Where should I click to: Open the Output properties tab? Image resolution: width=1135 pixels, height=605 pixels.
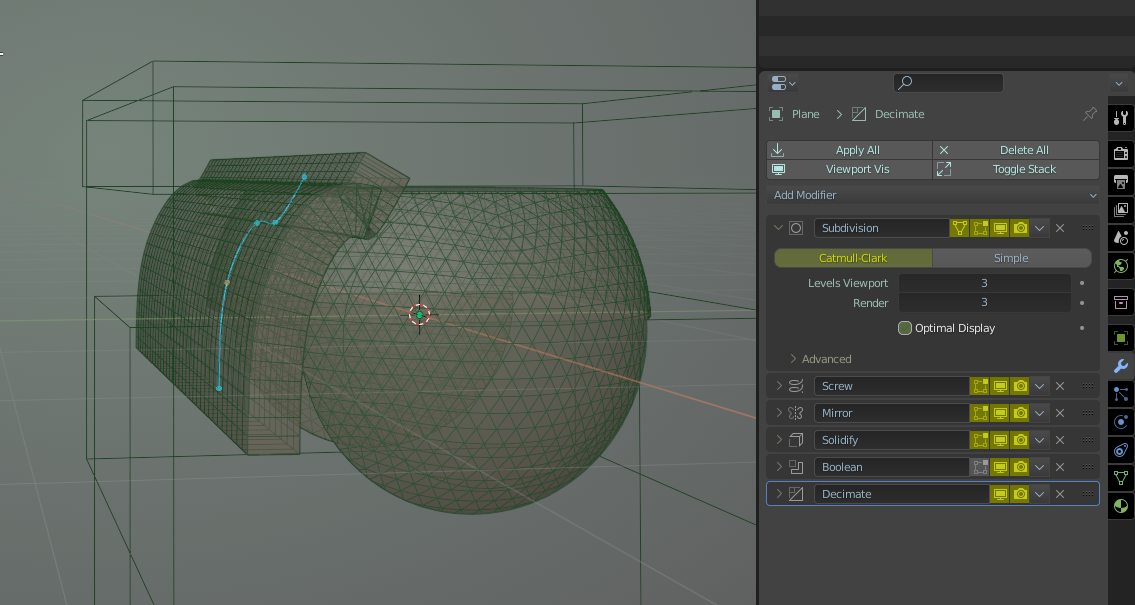pos(1121,182)
